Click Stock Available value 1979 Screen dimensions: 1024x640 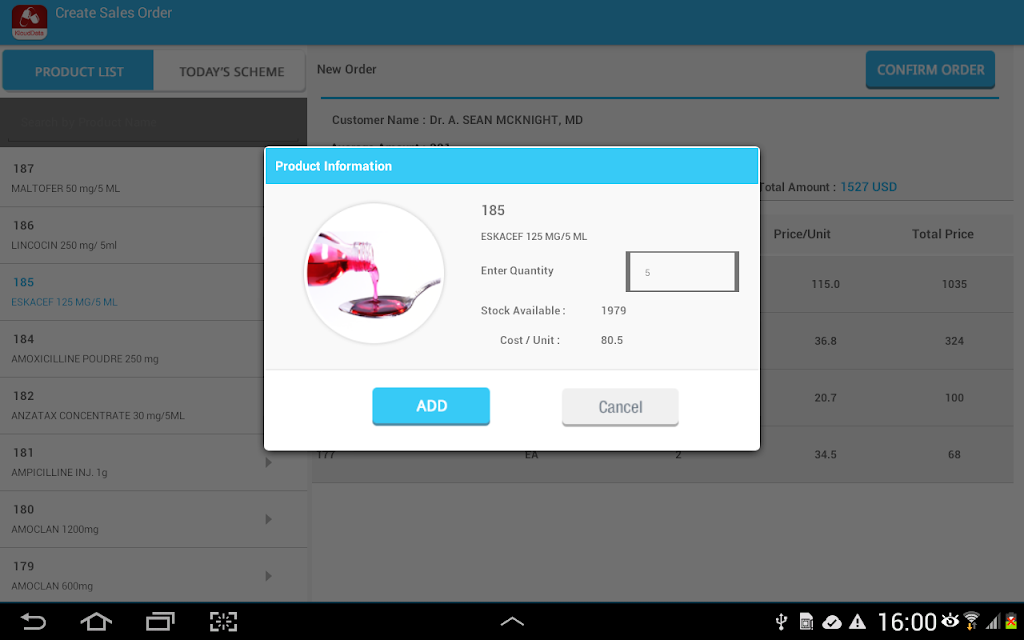[x=613, y=311]
